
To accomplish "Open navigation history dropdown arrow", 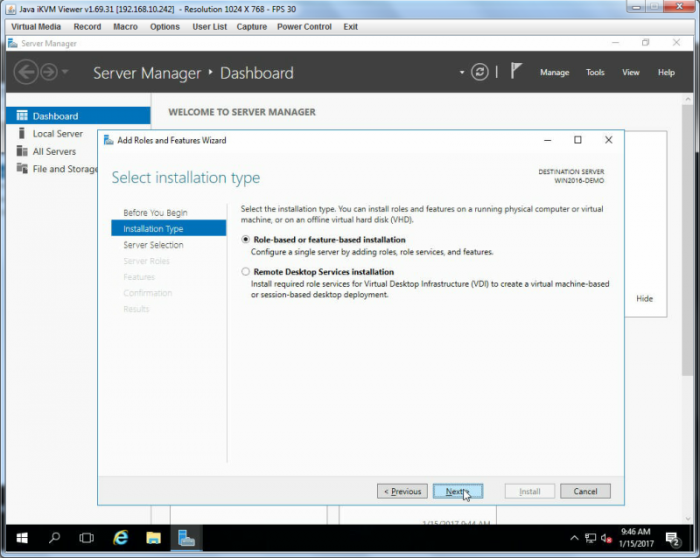I will coord(65,71).
